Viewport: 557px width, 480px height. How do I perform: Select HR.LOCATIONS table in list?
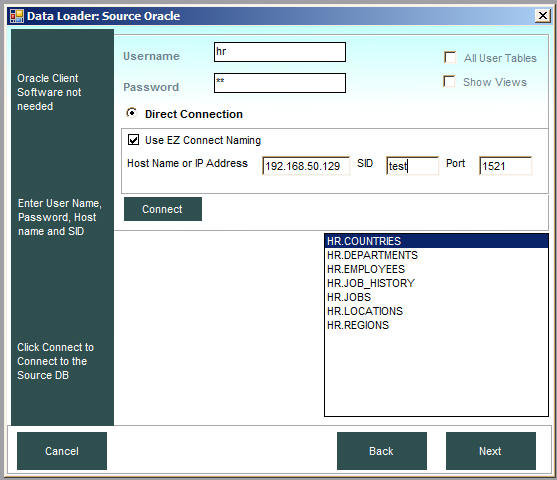click(x=436, y=311)
